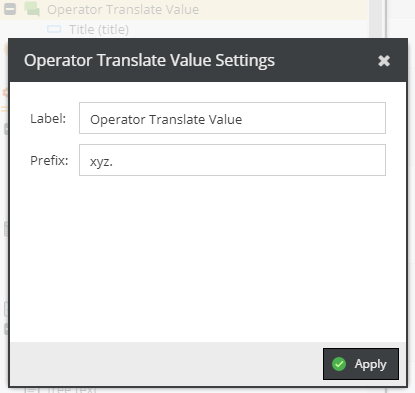Apply the operator settings

click(x=361, y=364)
